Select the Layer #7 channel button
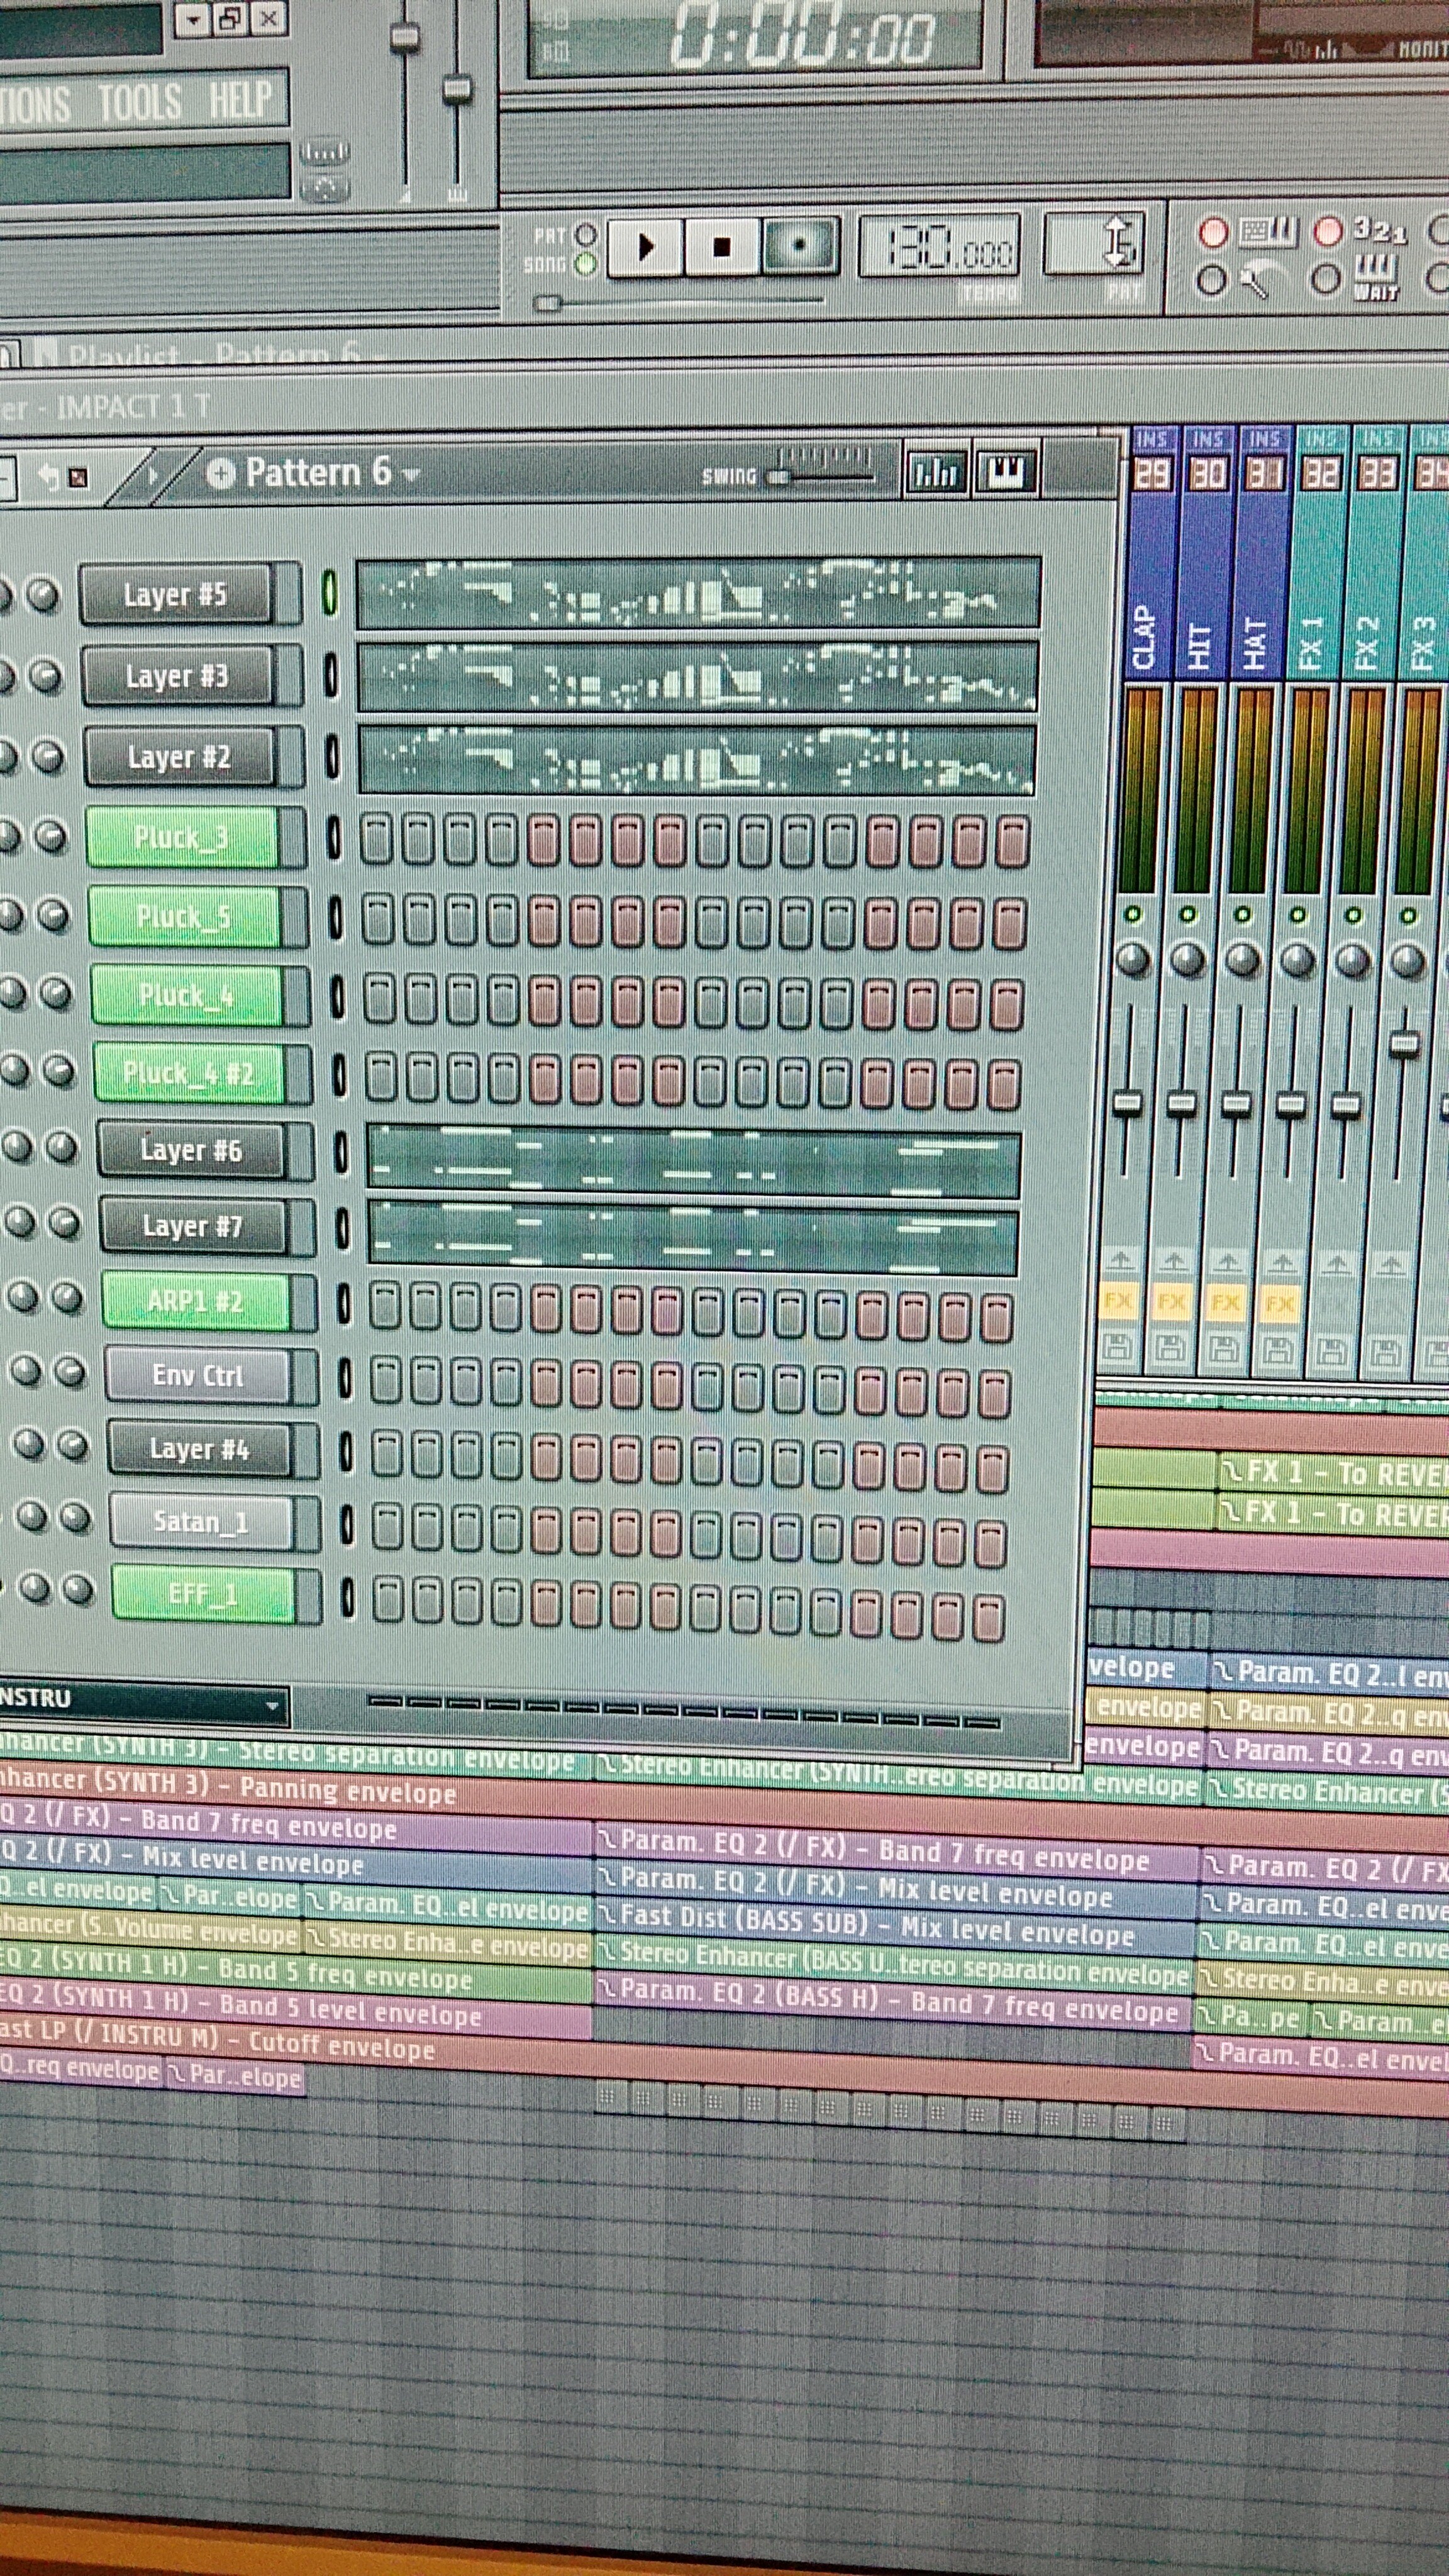This screenshot has width=1449, height=2576. pos(193,1226)
